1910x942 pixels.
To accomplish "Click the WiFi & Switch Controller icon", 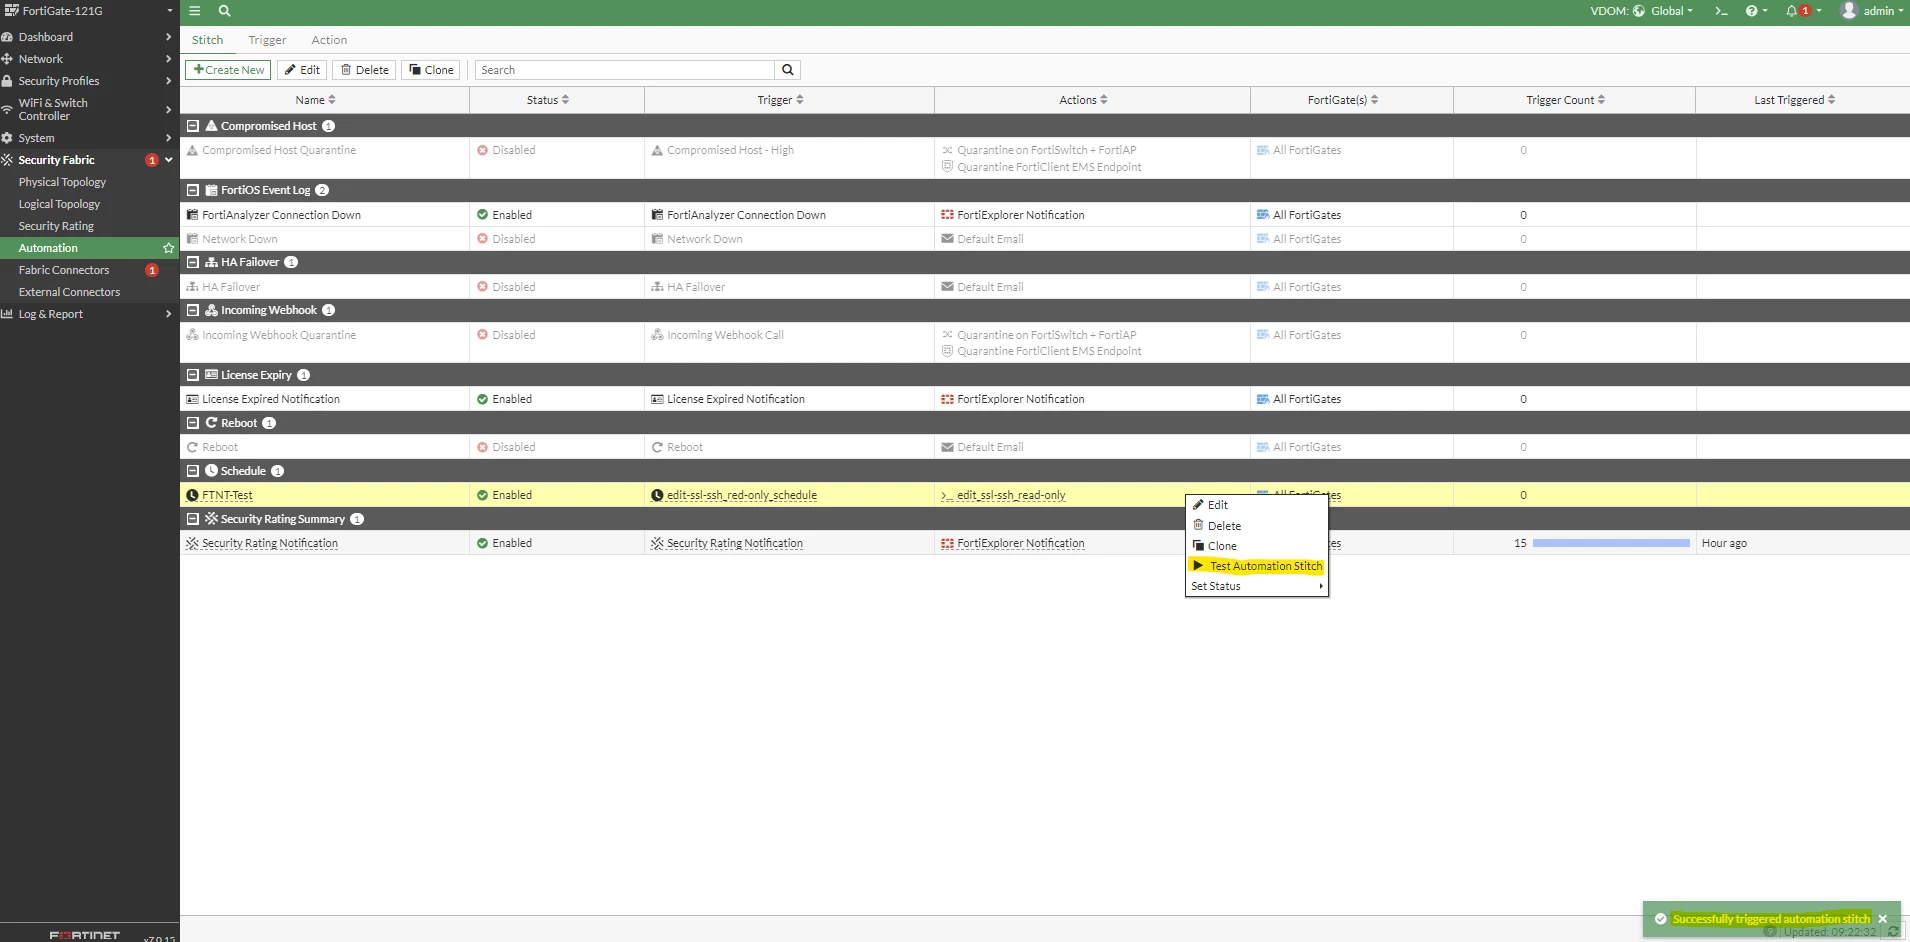I will point(7,109).
